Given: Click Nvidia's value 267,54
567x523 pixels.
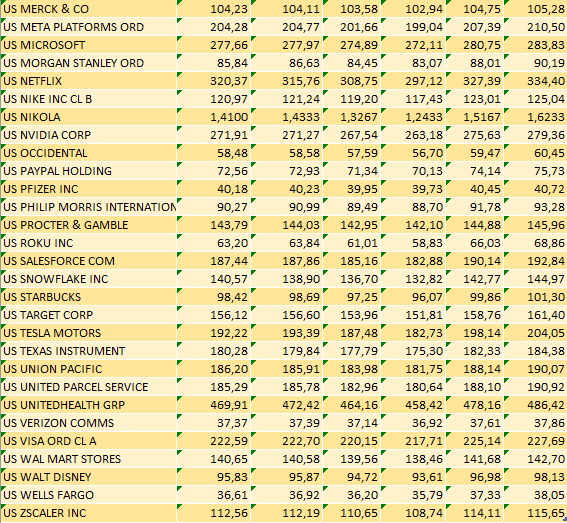Looking at the screenshot, I should [359, 135].
